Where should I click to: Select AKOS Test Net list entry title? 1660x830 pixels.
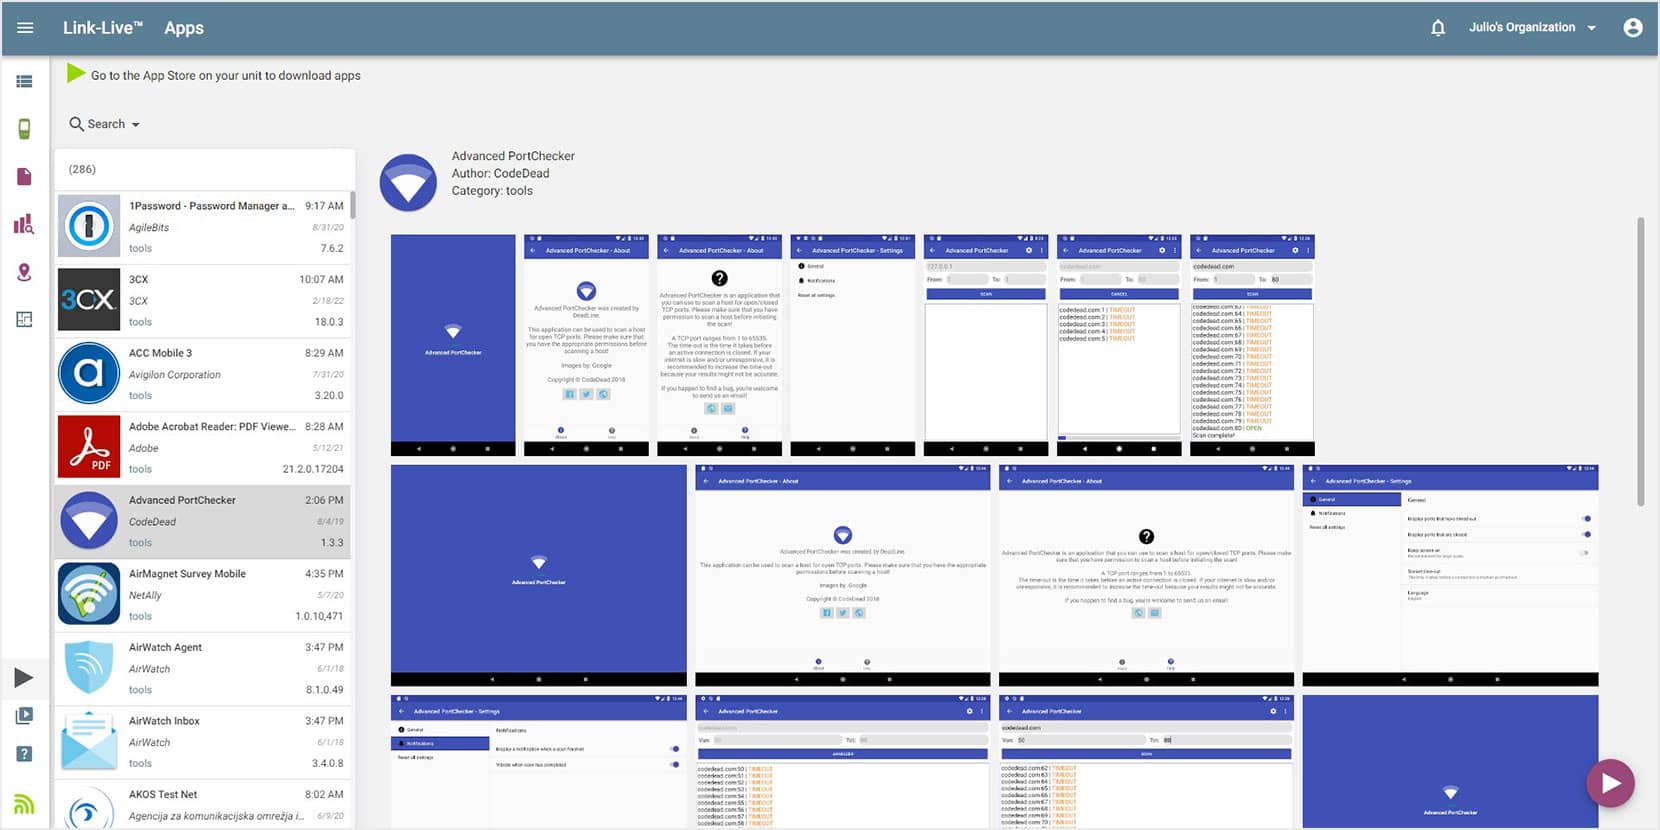163,794
